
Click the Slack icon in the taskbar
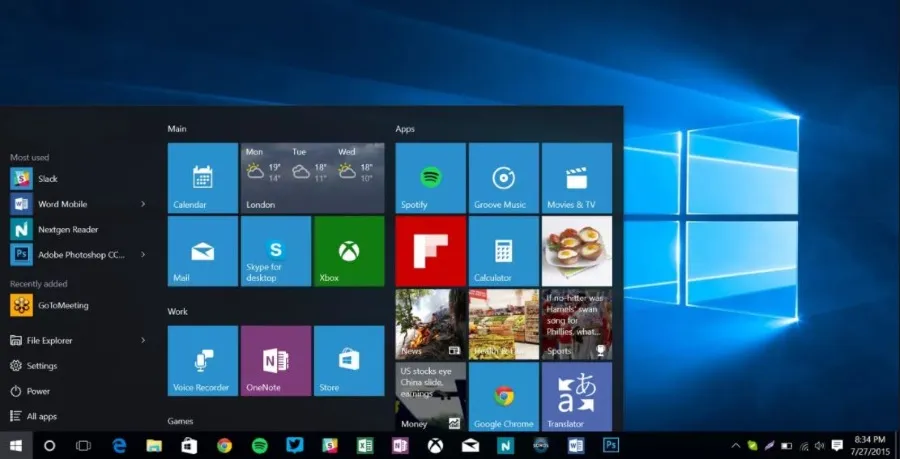tap(329, 445)
